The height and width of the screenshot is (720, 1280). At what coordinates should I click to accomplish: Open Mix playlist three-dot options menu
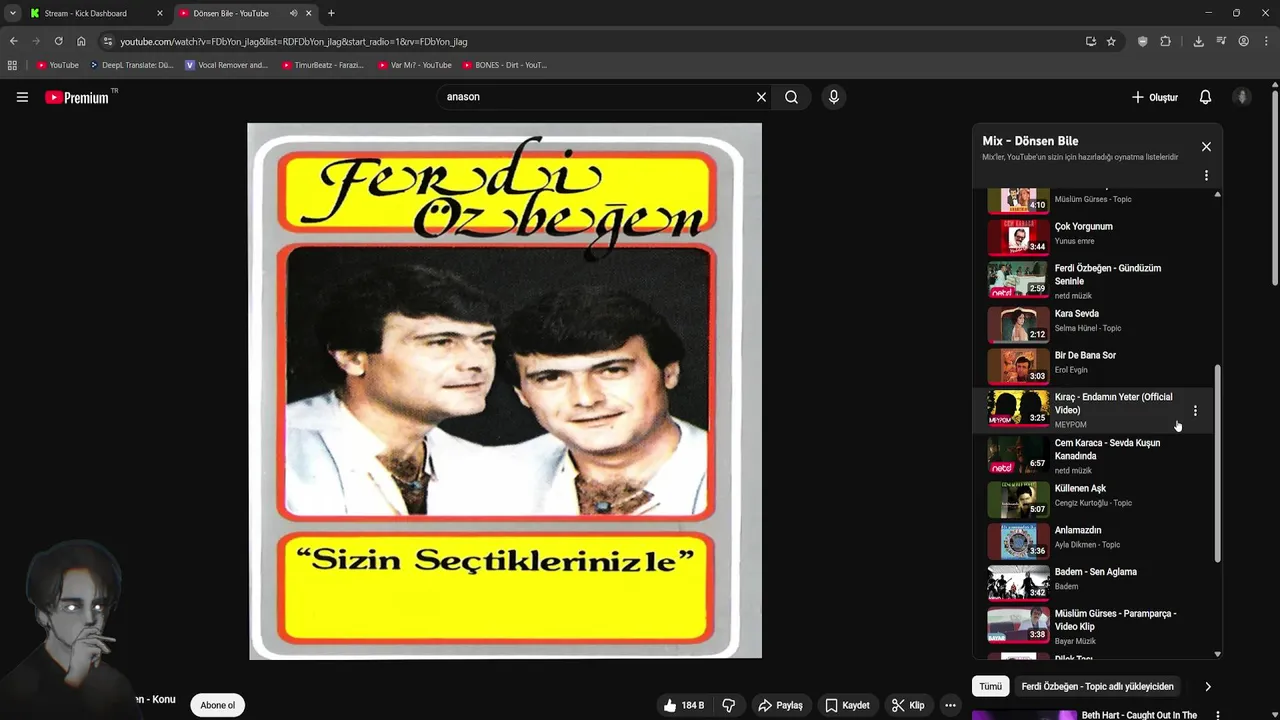(1206, 175)
